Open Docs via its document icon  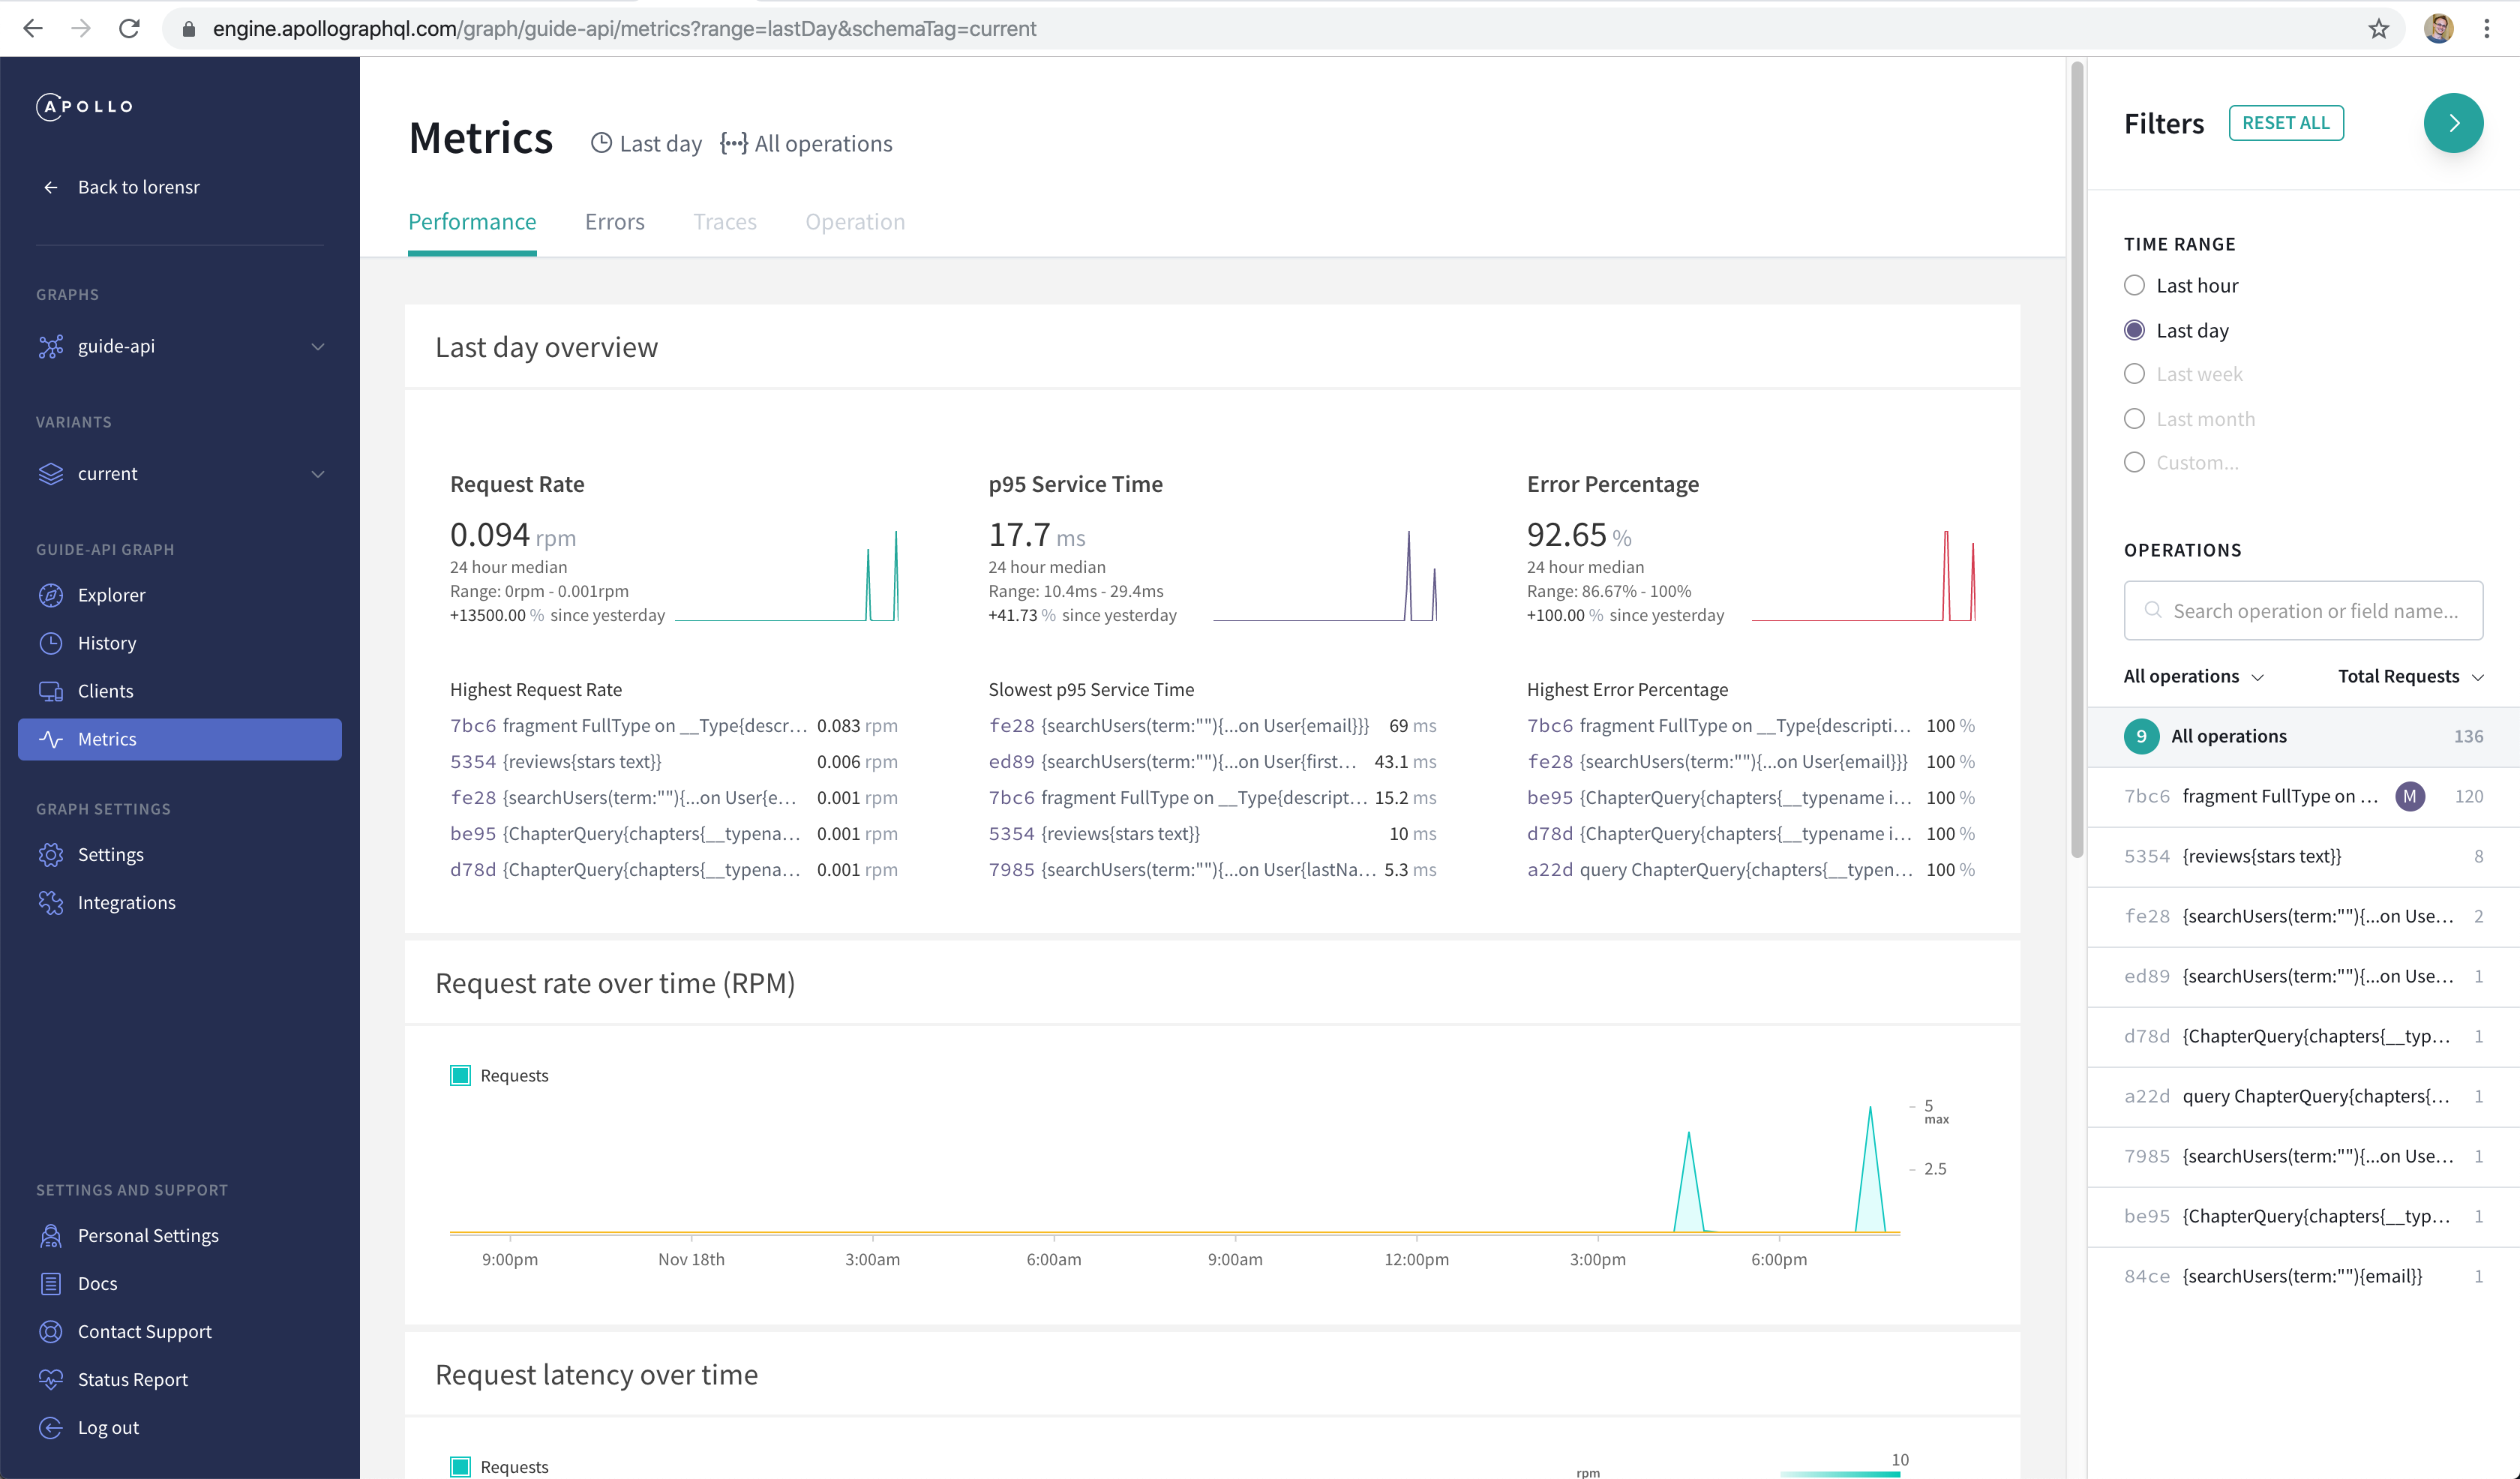coord(51,1284)
